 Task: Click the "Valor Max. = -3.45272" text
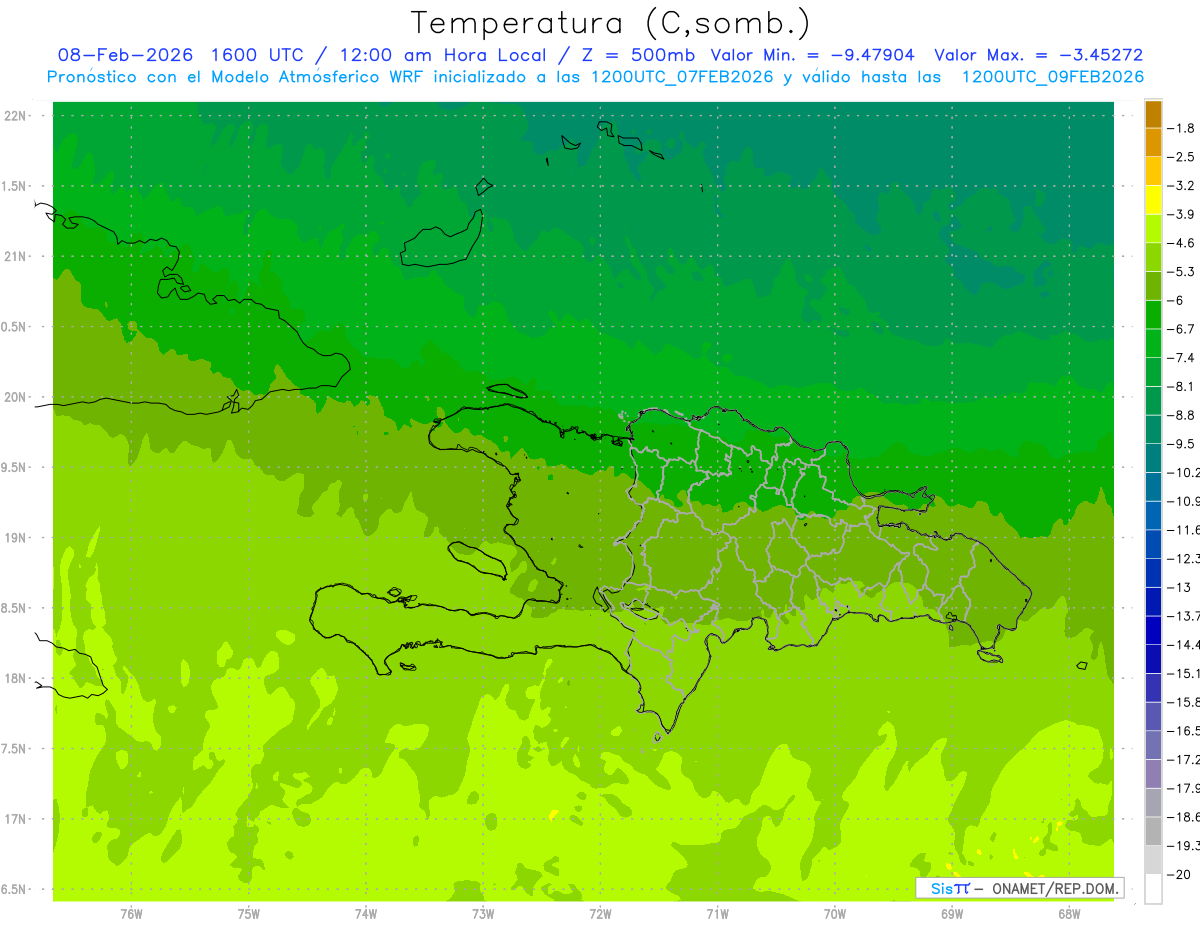[x=1038, y=56]
